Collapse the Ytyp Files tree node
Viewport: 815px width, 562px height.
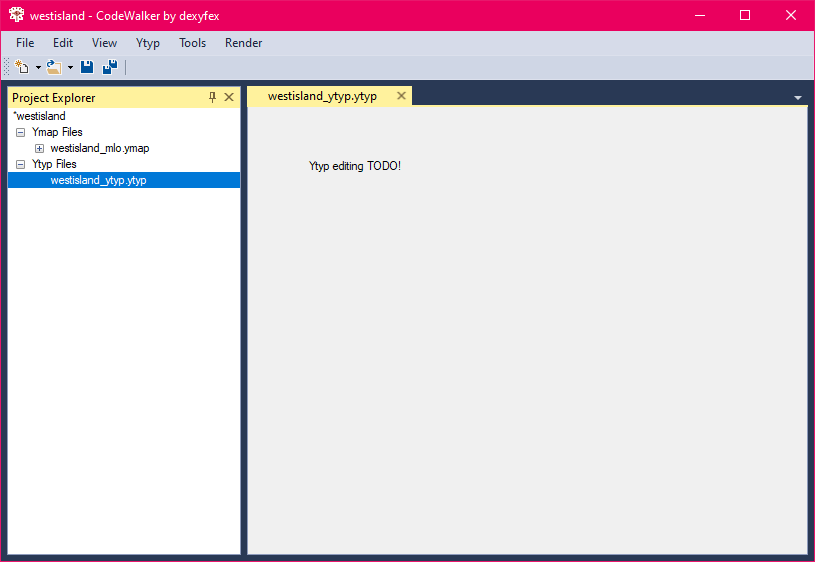click(x=20, y=165)
